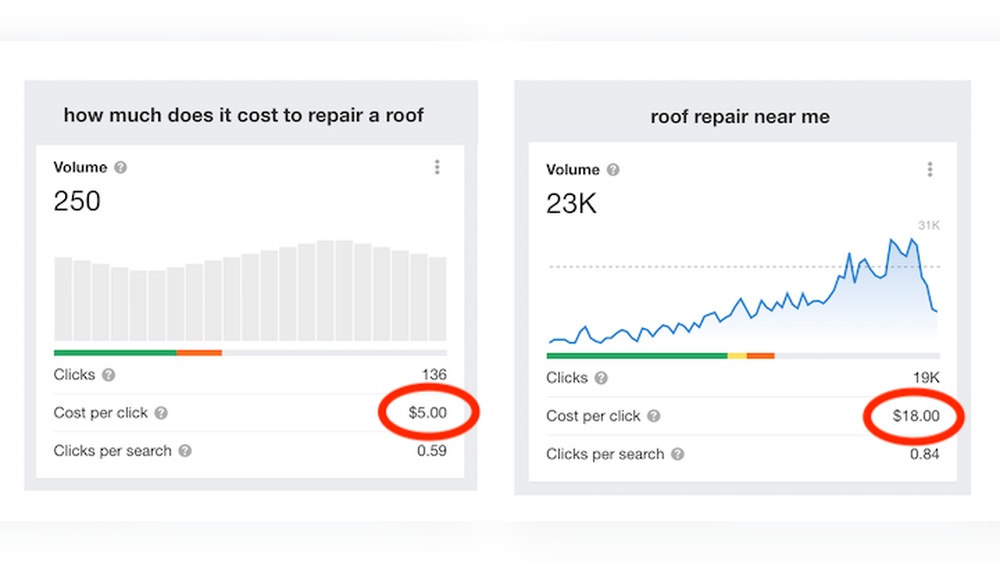
Task: Click the 0.59 clicks per search value
Action: [x=432, y=451]
